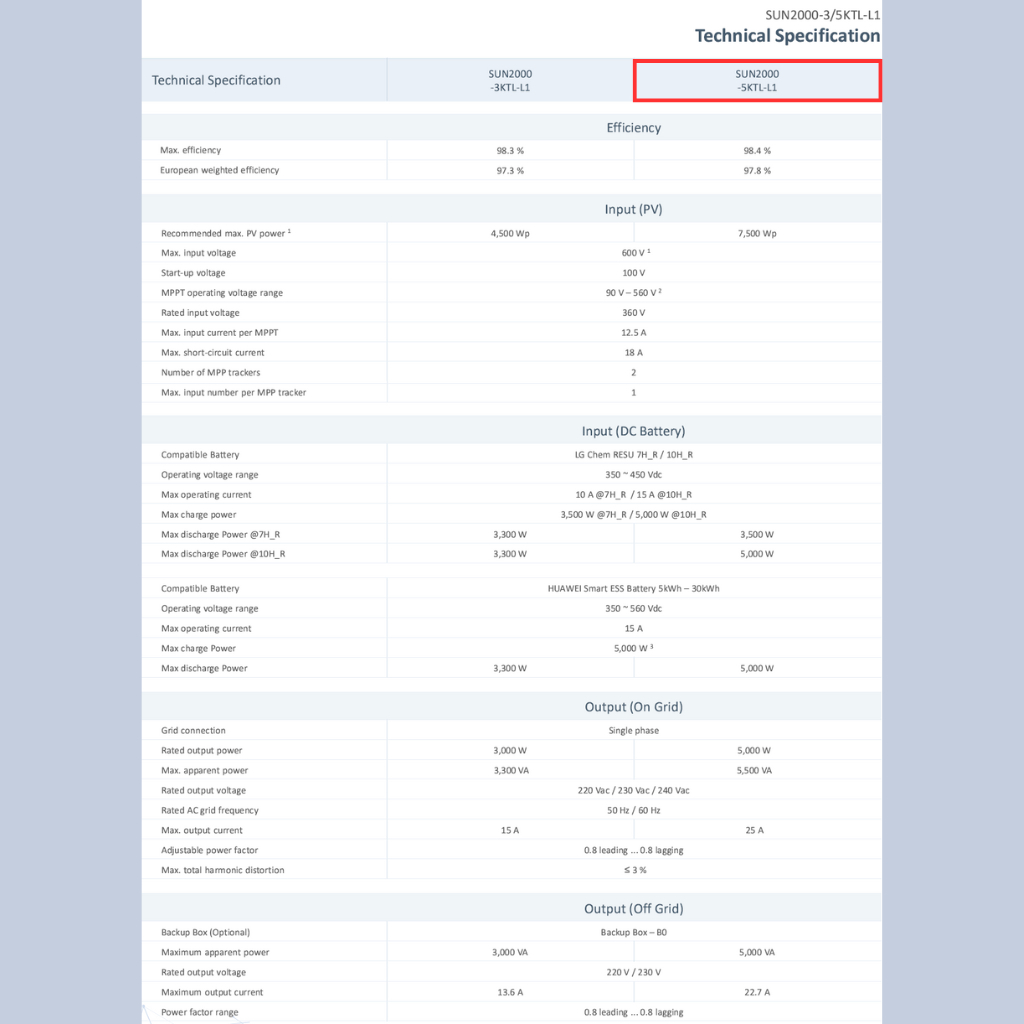1024x1024 pixels.
Task: Select the "98.3 %" efficiency value
Action: (x=510, y=151)
